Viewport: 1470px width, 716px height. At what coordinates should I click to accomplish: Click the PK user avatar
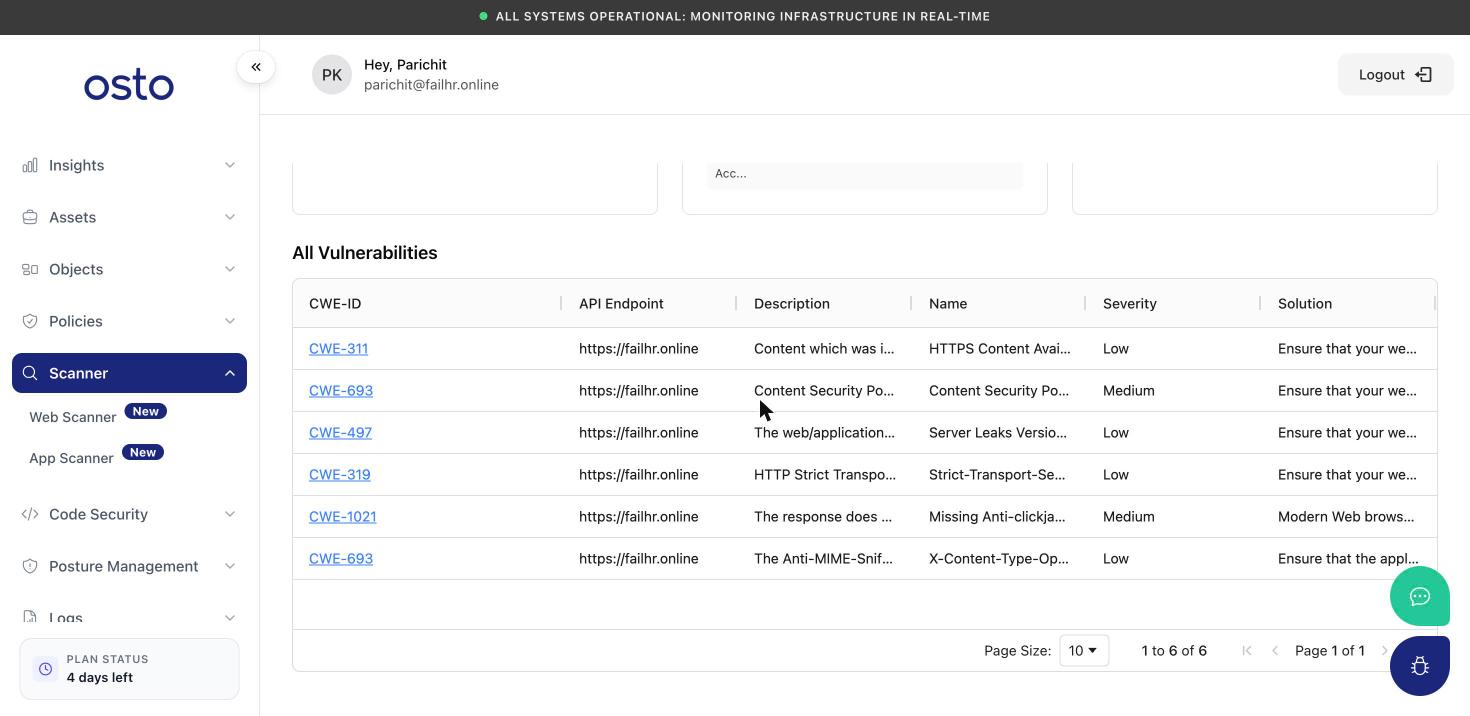(x=332, y=75)
